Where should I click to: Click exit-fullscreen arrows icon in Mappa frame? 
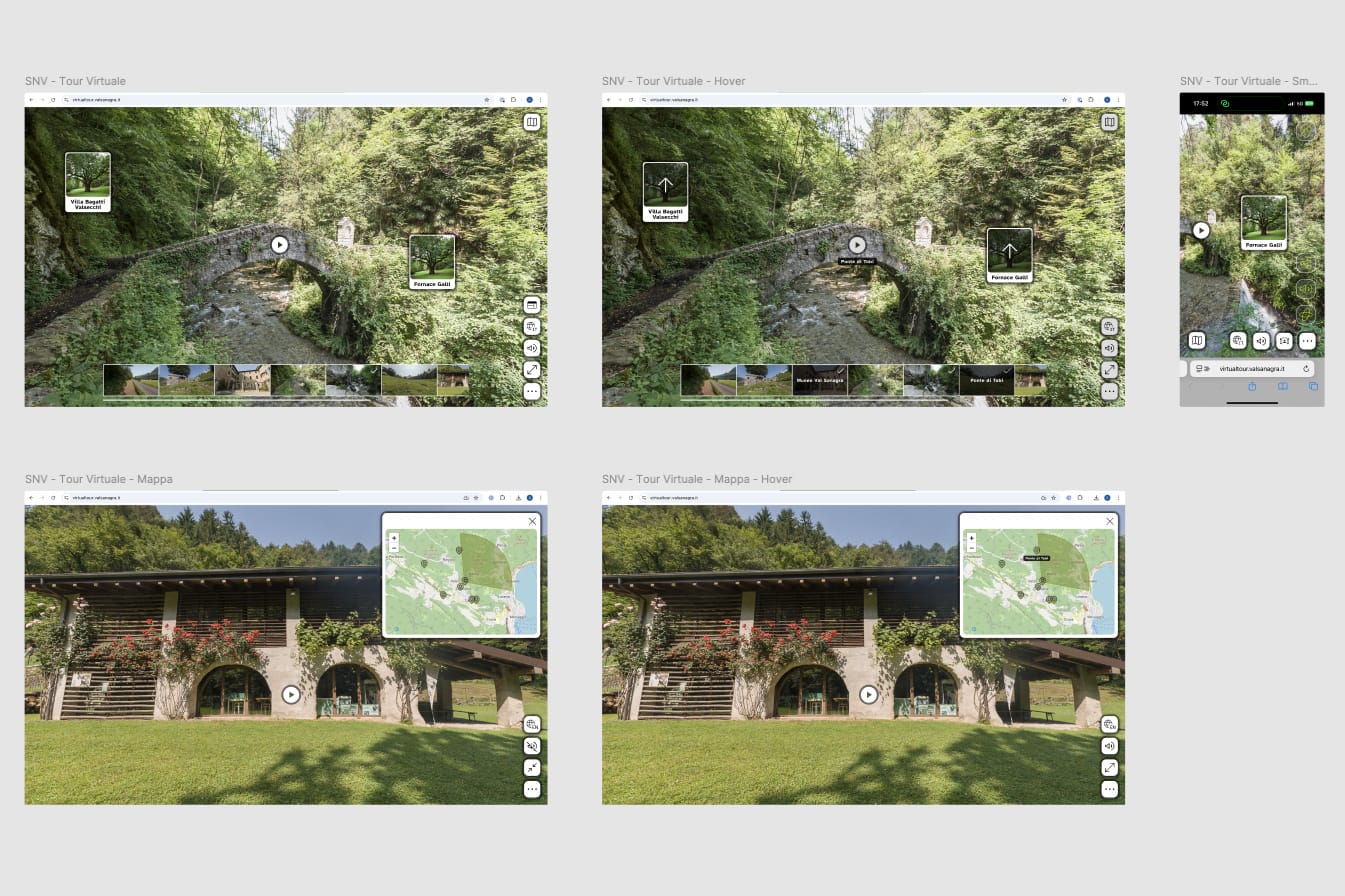[x=532, y=768]
